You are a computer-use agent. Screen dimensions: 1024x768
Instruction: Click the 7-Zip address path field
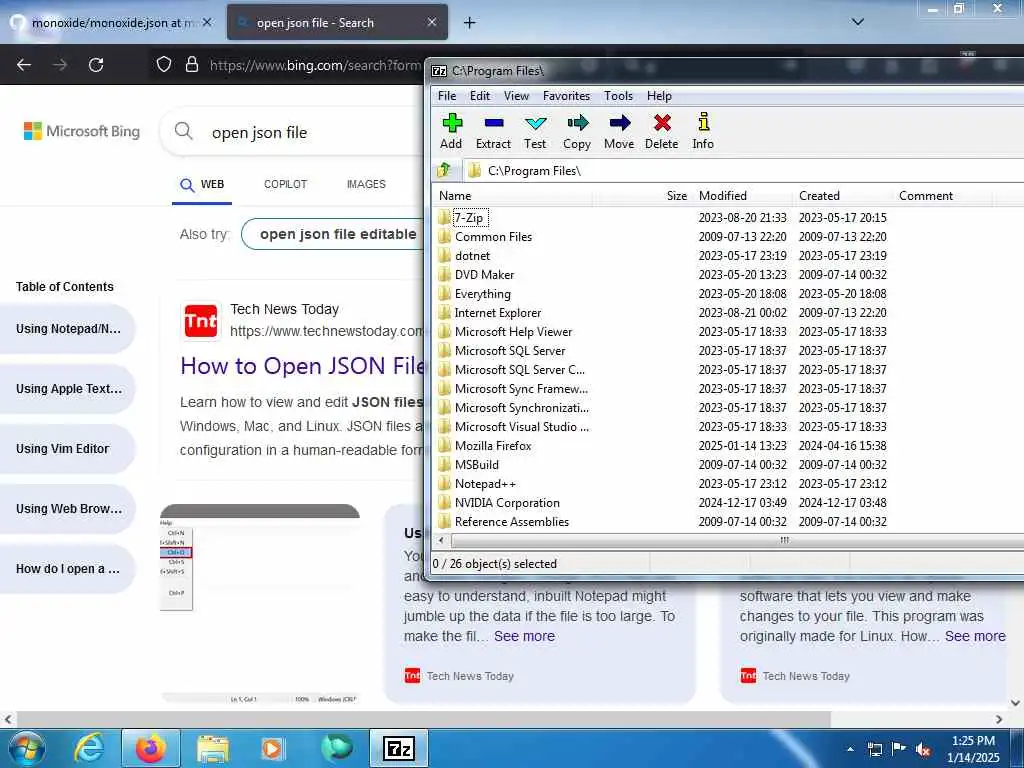(x=743, y=170)
